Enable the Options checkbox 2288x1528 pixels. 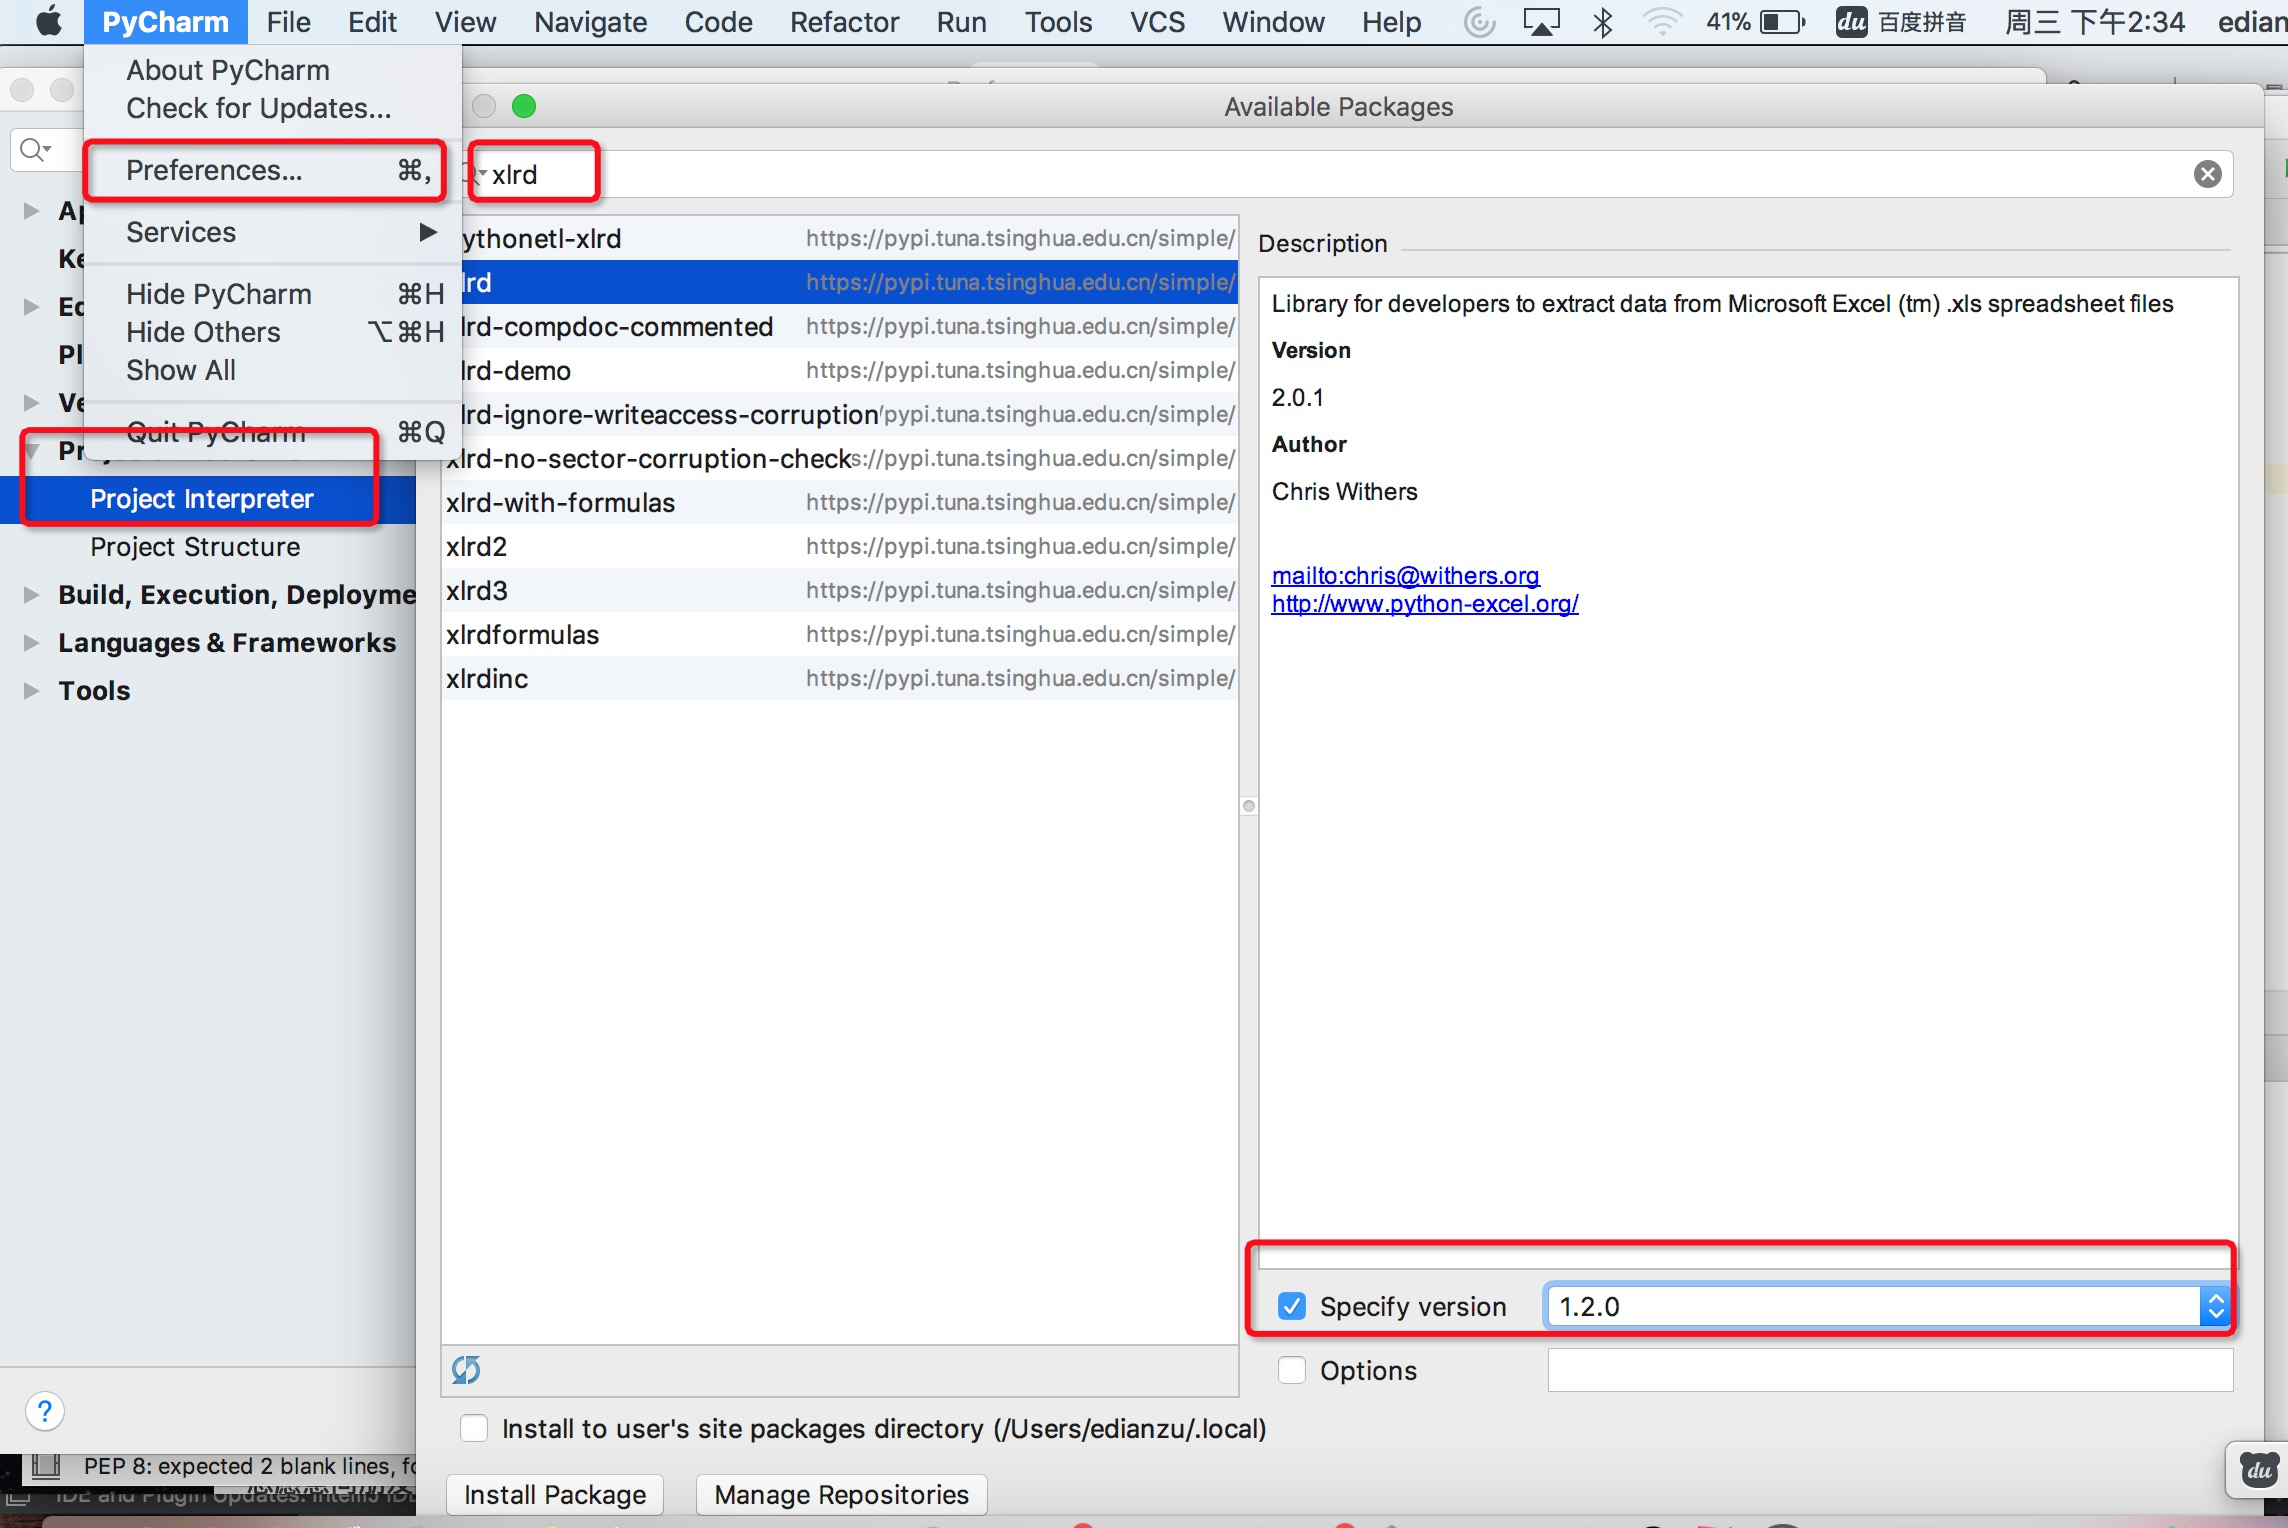point(1291,1370)
